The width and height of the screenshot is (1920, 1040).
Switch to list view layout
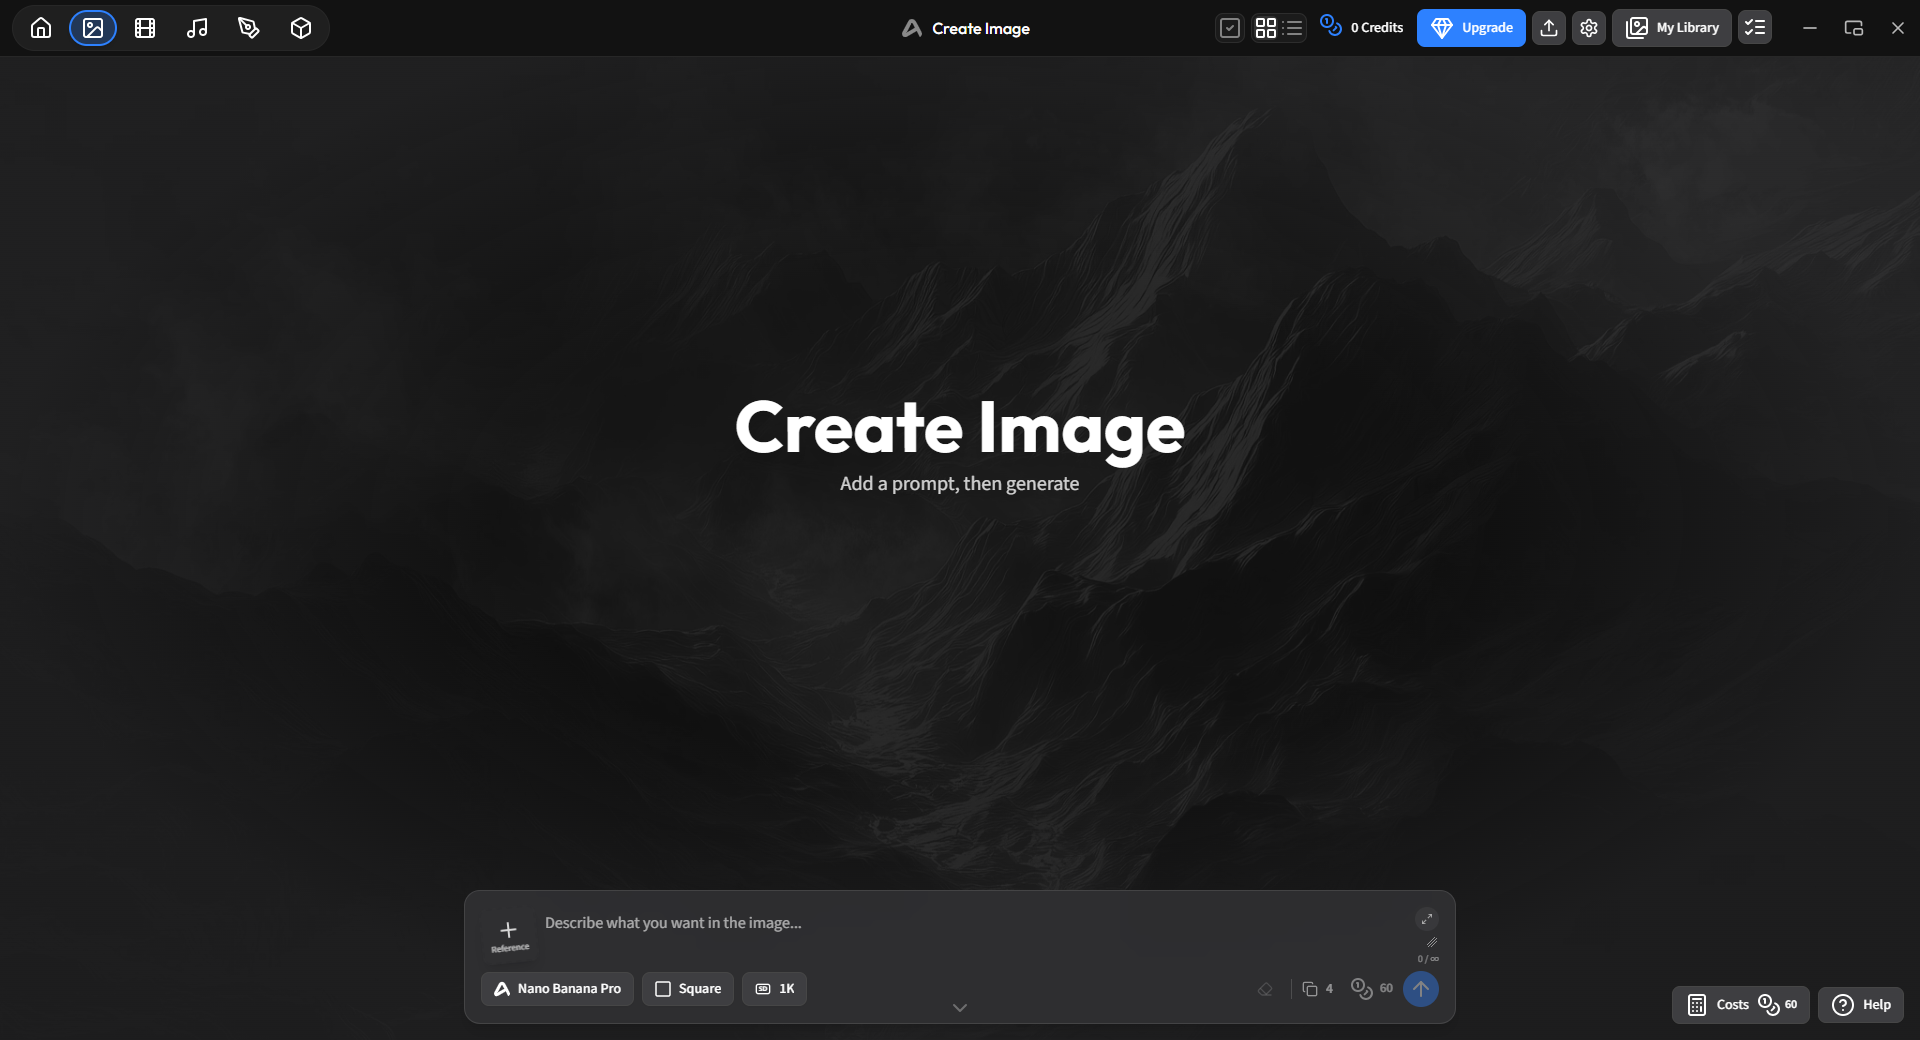tap(1293, 28)
